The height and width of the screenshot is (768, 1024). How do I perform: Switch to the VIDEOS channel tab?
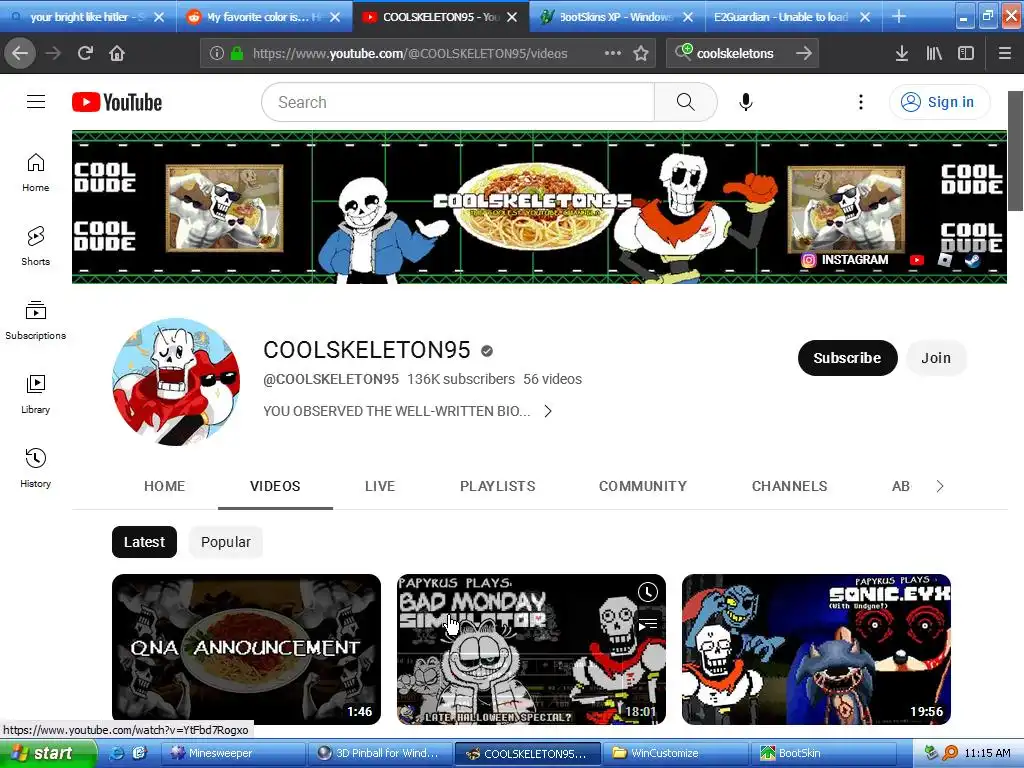coord(275,486)
